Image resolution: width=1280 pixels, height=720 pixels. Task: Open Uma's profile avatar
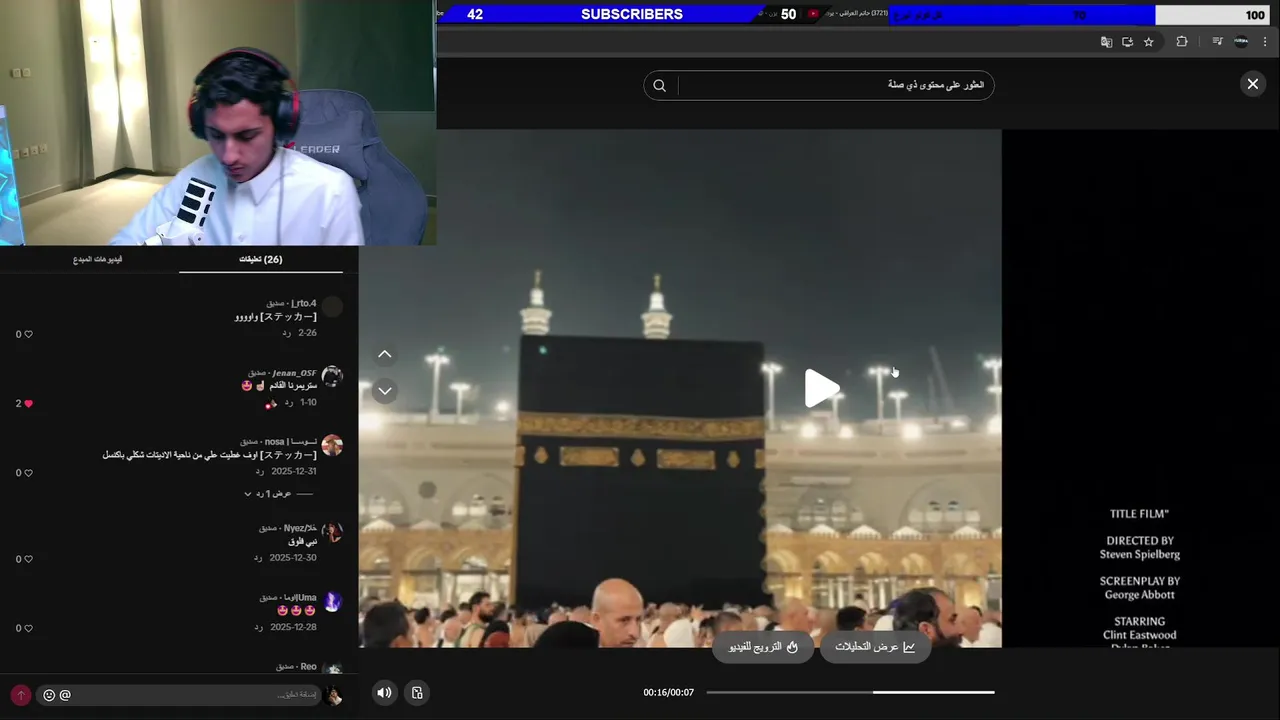click(x=332, y=601)
